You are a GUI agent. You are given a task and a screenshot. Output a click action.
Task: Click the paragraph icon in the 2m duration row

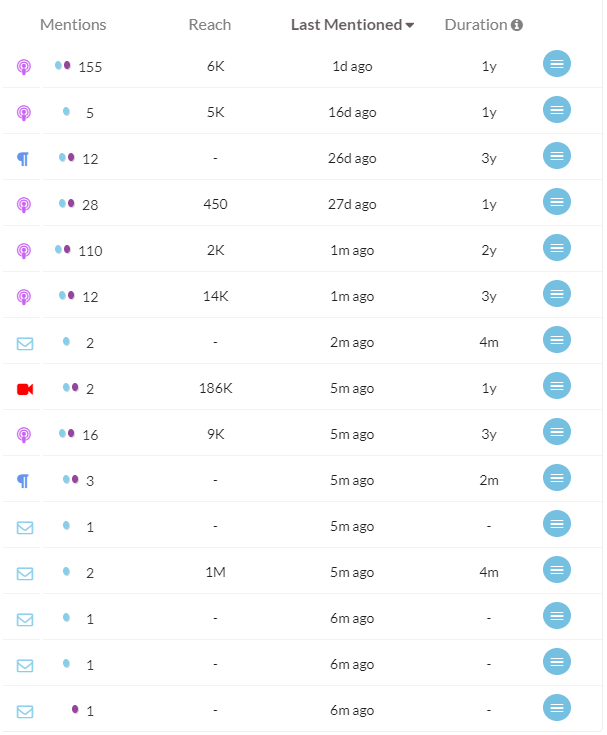point(23,481)
